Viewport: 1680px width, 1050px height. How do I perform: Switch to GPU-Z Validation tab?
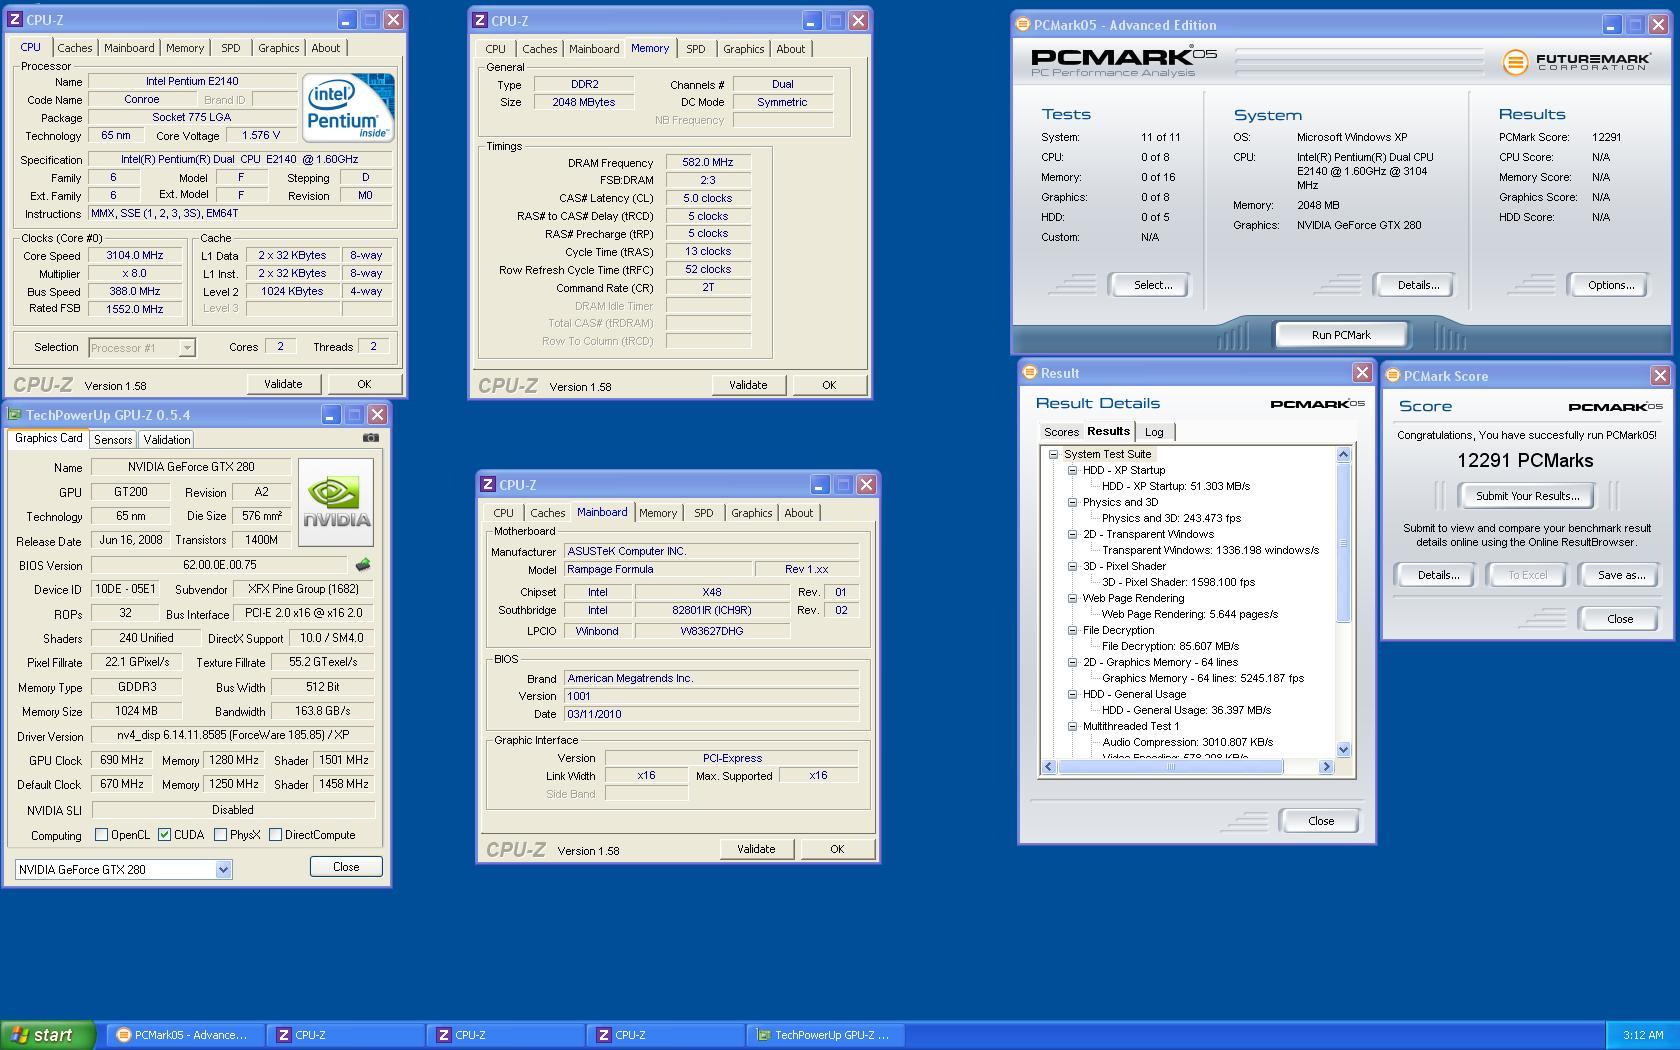(x=166, y=440)
